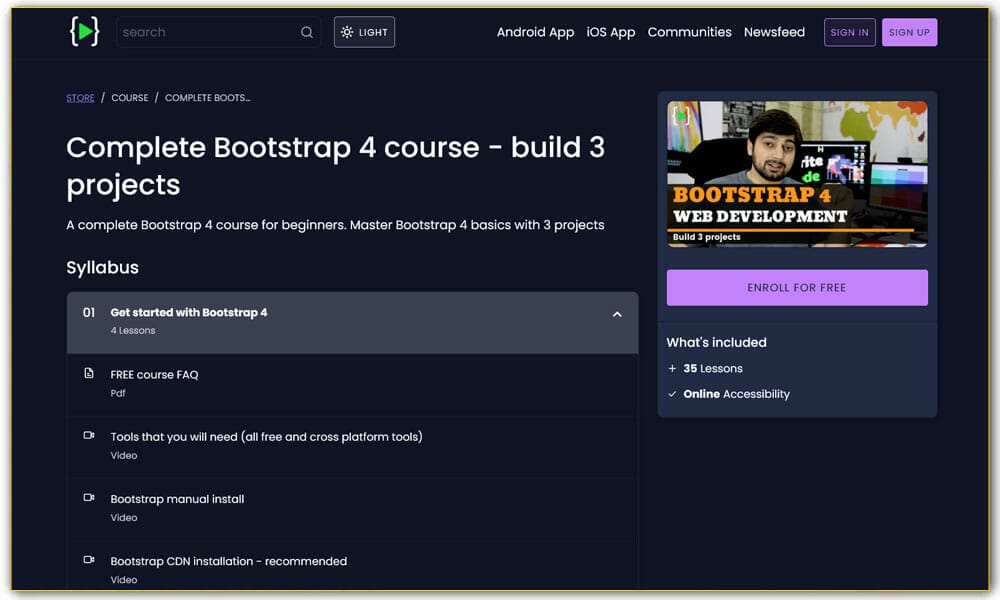The height and width of the screenshot is (600, 1000).
Task: Click the video icon beside Bootstrap manual install
Action: pyautogui.click(x=89, y=497)
